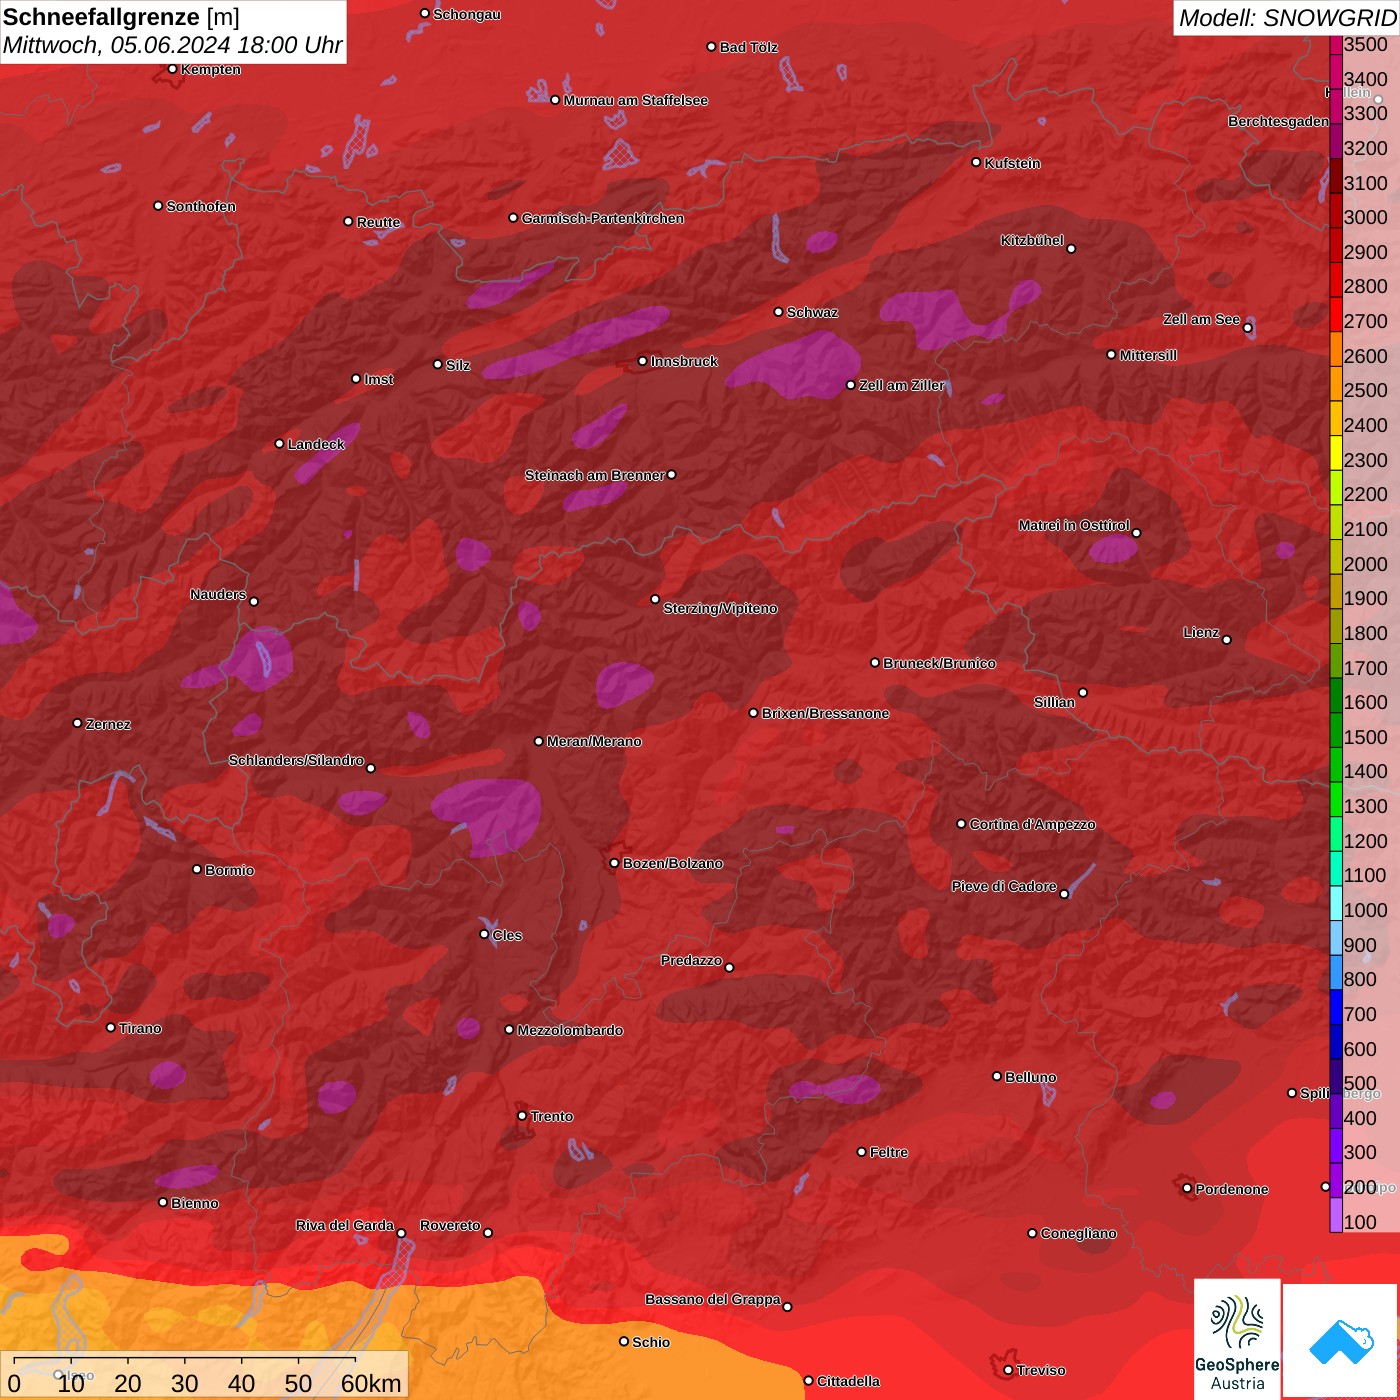
Task: Click the Mezzolombardo label
Action: coord(570,1030)
